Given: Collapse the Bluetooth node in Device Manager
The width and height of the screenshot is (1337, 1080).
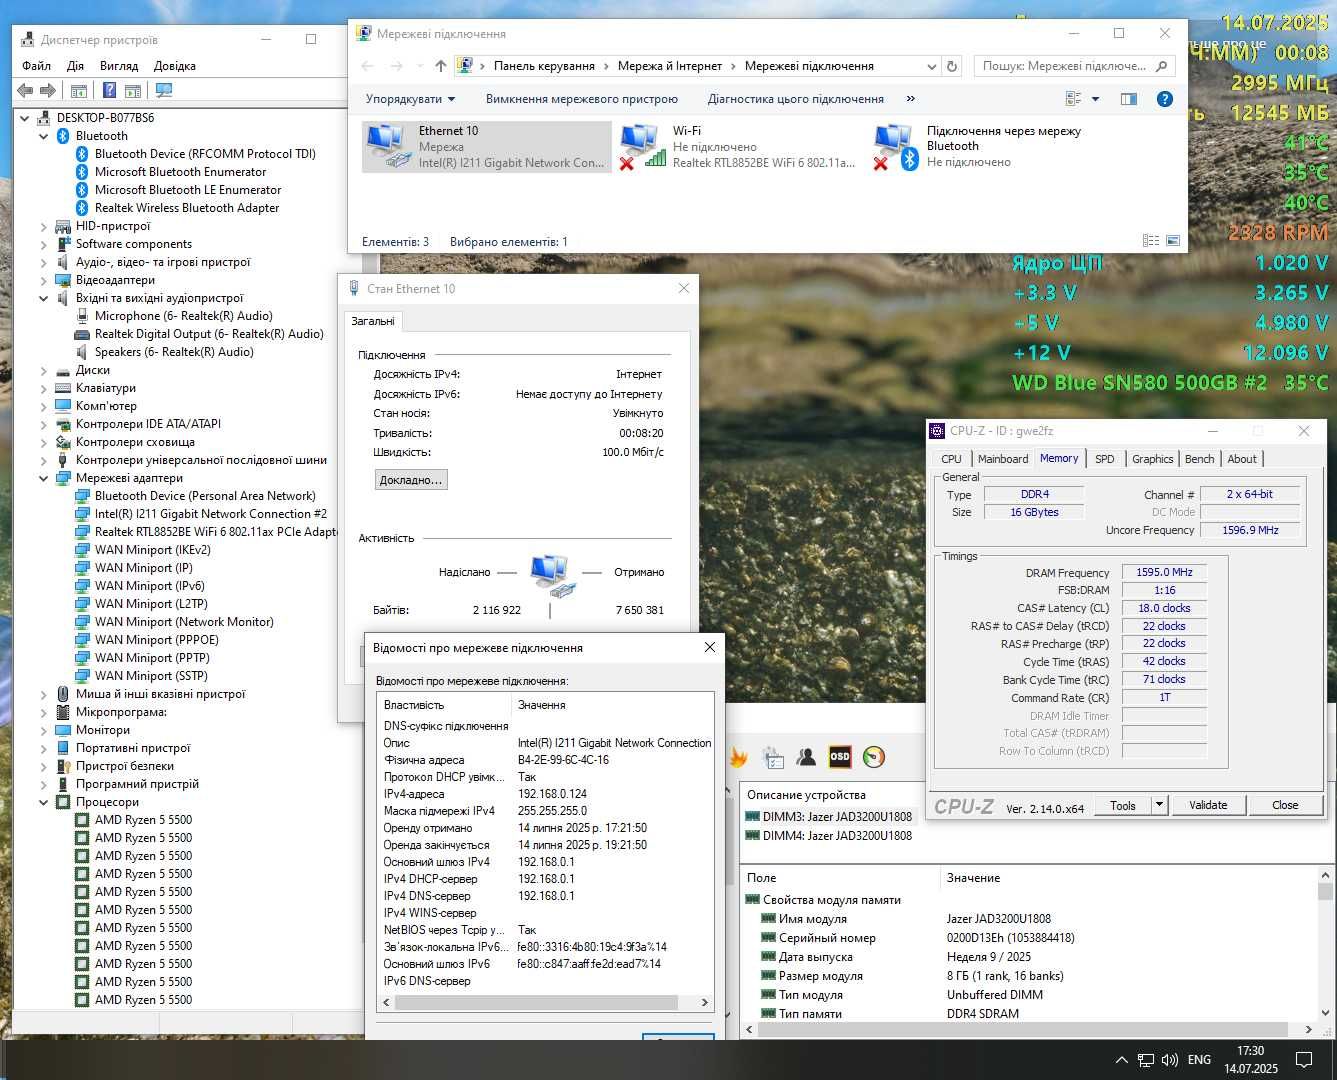Looking at the screenshot, I should (x=43, y=136).
